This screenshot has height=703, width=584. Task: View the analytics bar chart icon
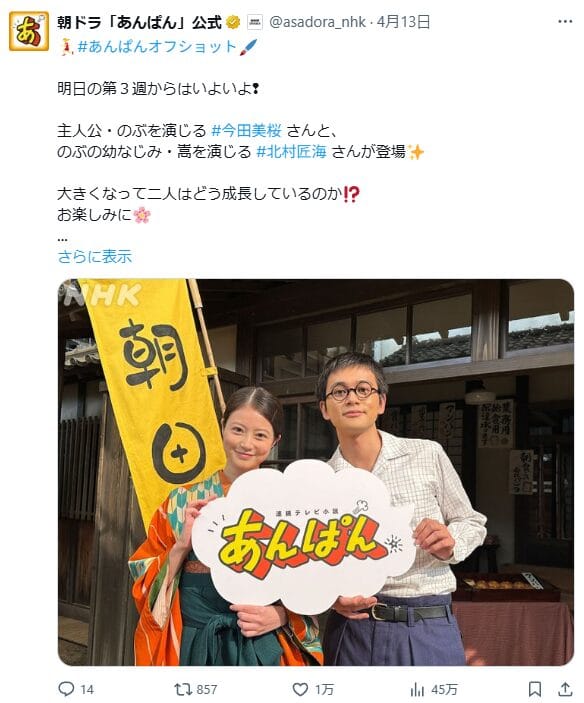point(417,689)
